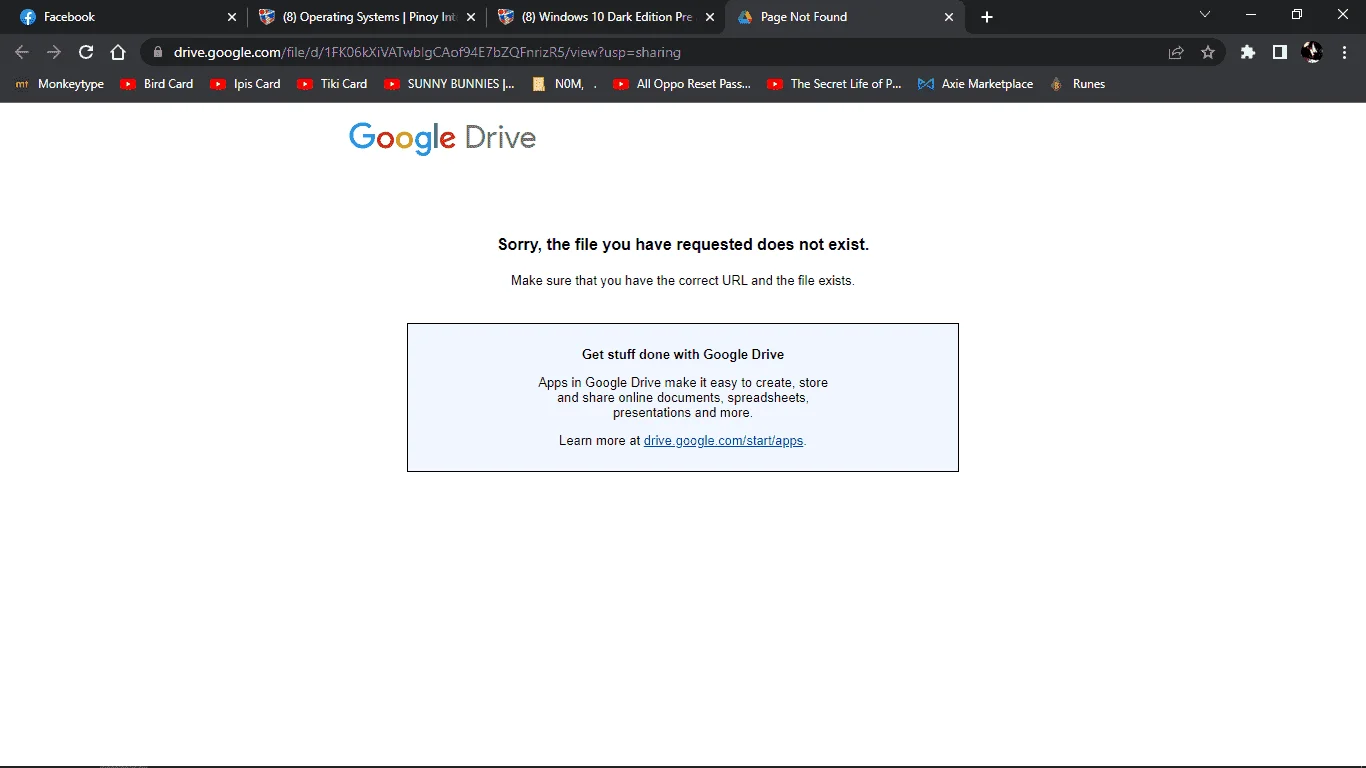
Task: Open the Chrome three-dot menu
Action: pyautogui.click(x=1343, y=52)
